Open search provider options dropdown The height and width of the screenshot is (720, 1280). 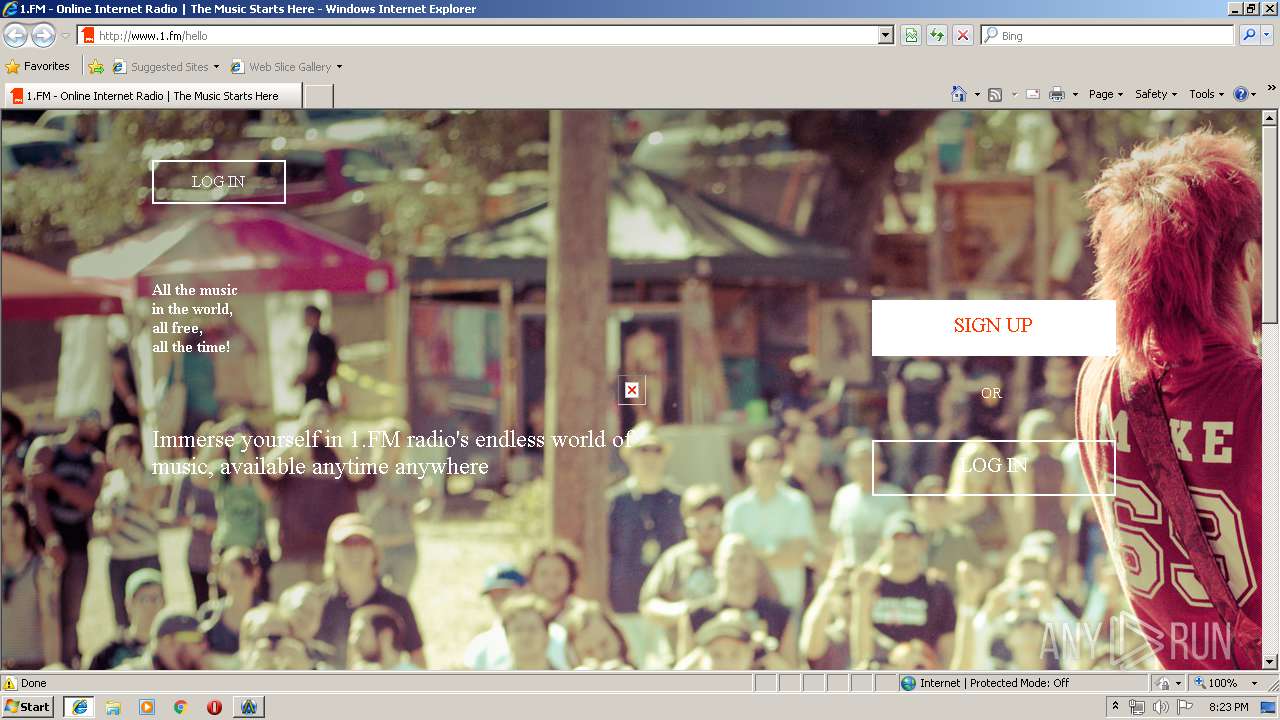[1267, 36]
